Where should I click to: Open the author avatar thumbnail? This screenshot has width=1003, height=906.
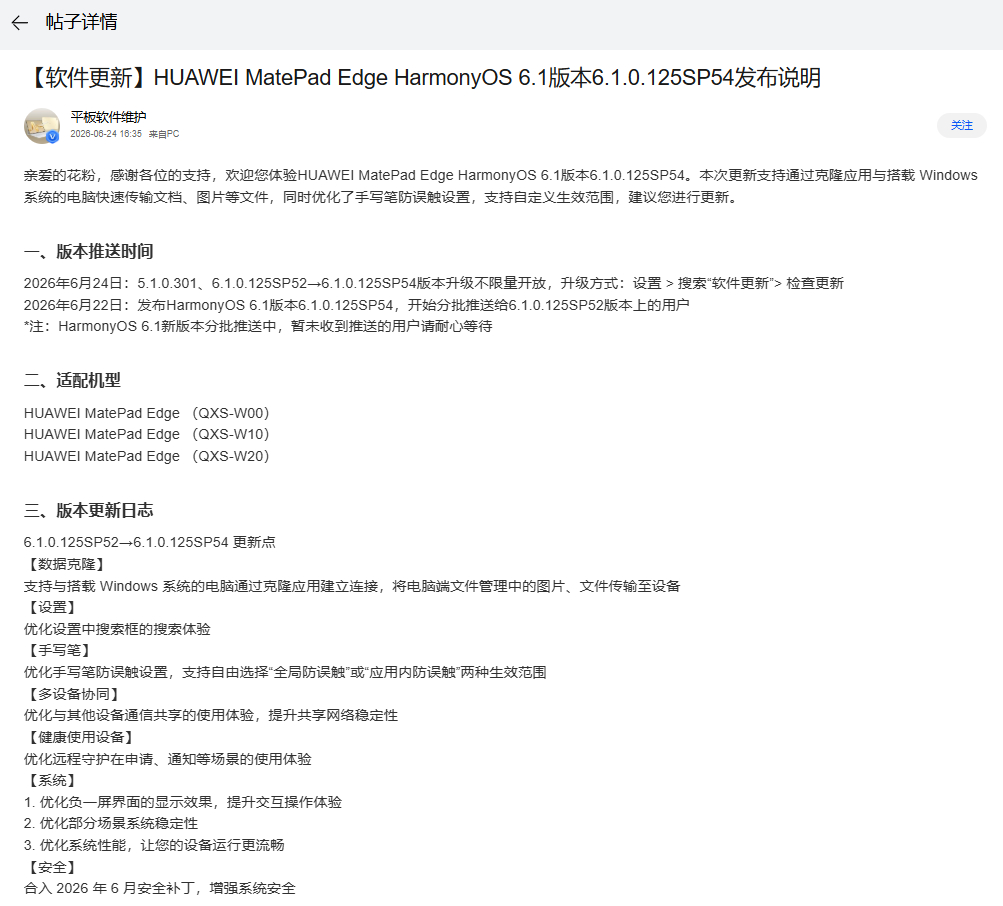[x=42, y=126]
